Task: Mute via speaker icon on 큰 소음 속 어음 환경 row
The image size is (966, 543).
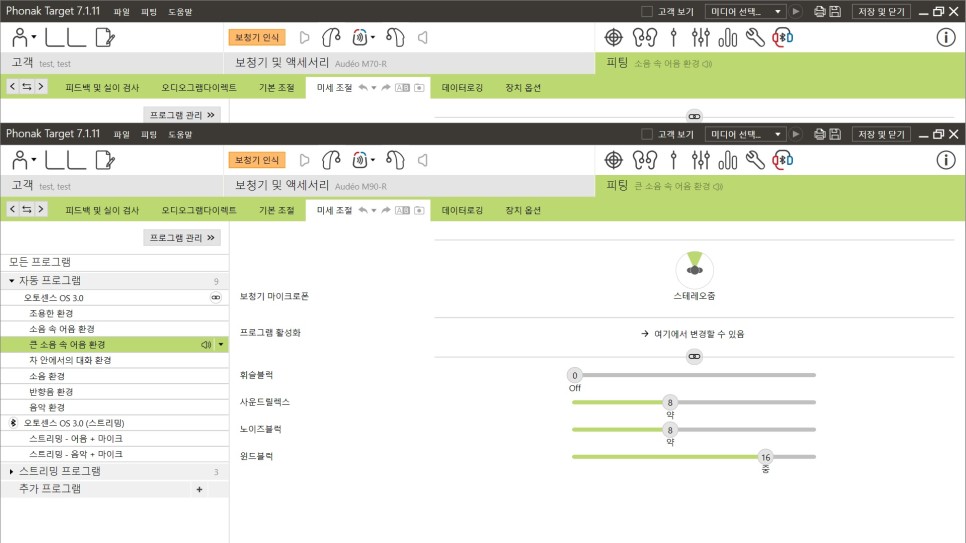Action: (206, 345)
